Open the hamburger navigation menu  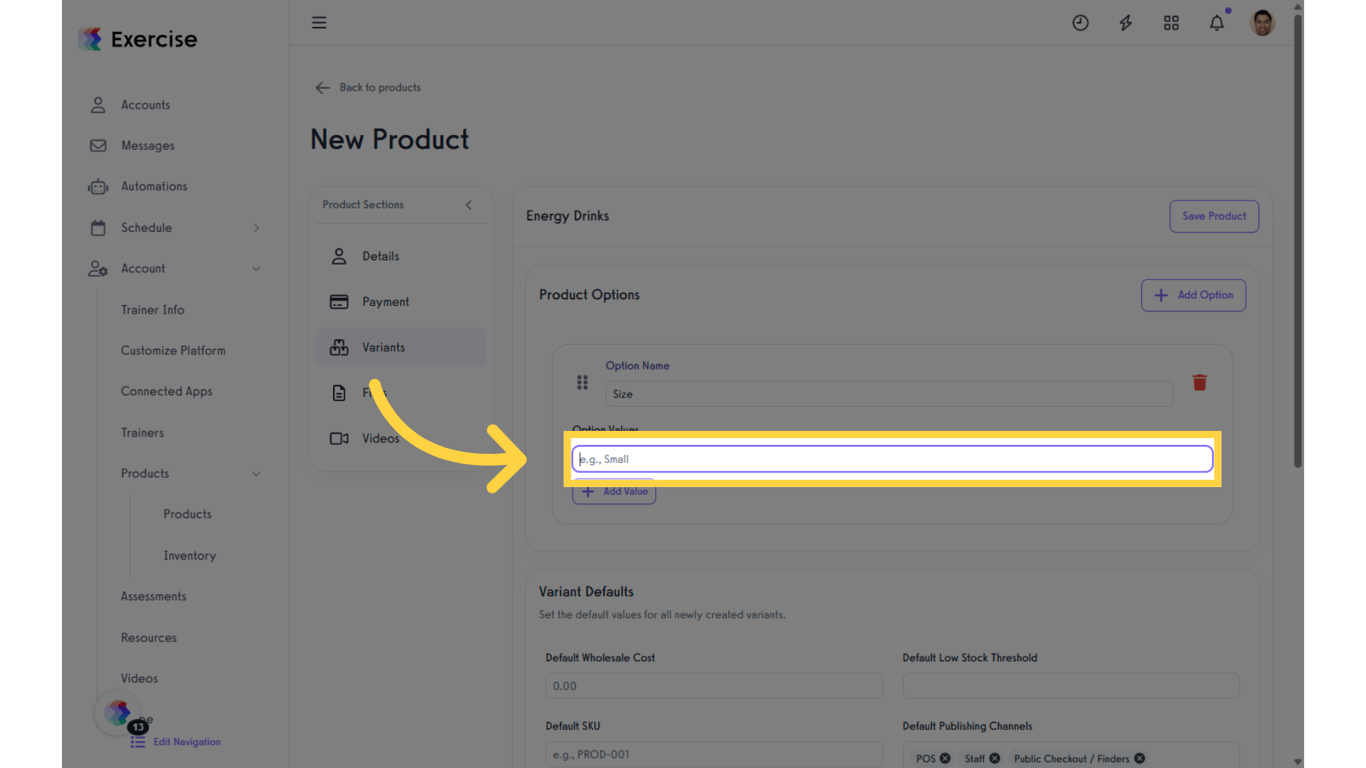click(x=319, y=22)
